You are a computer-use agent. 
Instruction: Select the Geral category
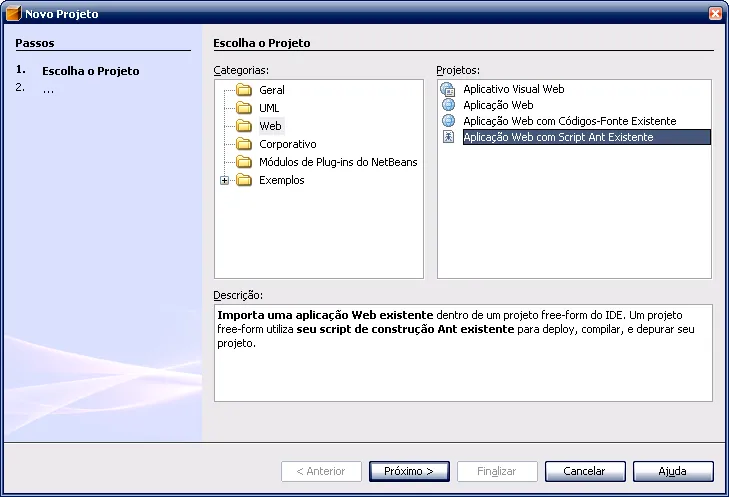click(272, 90)
